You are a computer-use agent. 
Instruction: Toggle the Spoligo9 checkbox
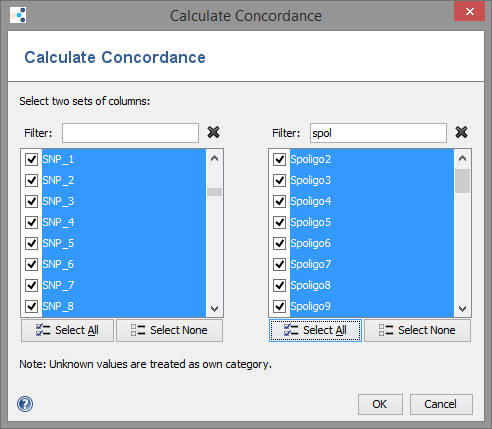click(x=279, y=306)
